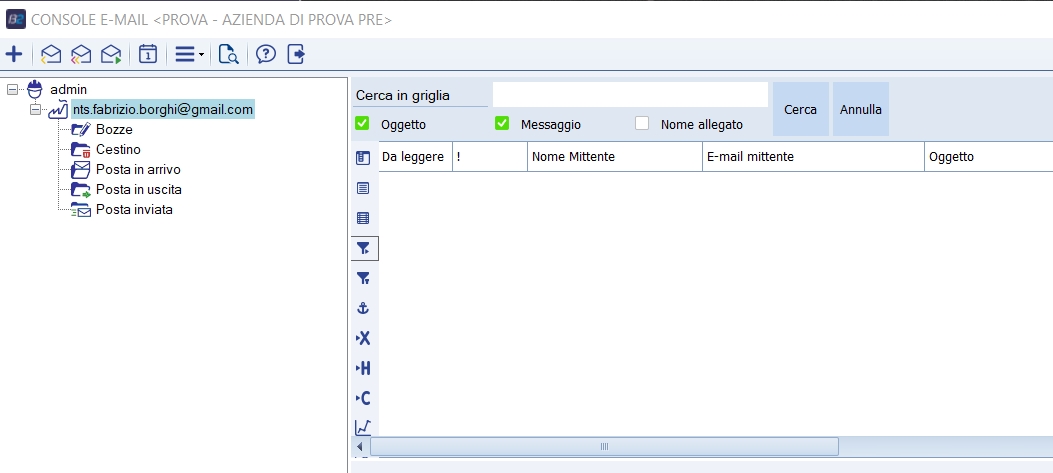Click the C export icon in grid sidebar
Viewport: 1053px width, 473px height.
click(x=363, y=398)
